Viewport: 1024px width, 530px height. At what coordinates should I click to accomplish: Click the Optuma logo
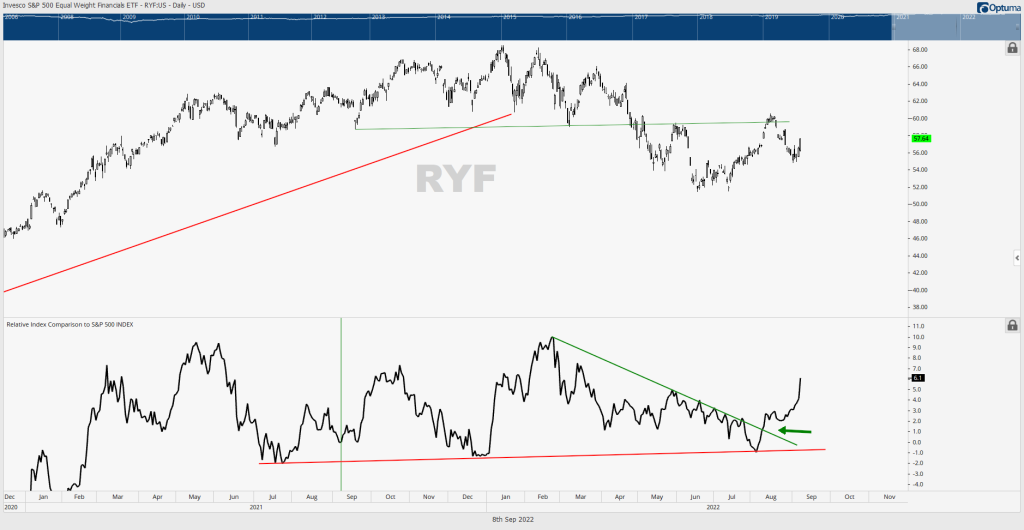[999, 7]
